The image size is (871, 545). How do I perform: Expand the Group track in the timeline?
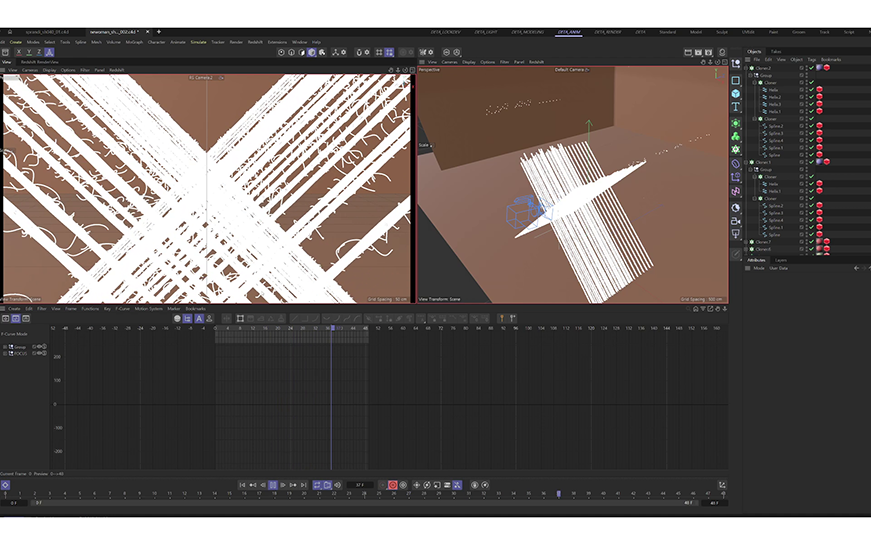6,347
